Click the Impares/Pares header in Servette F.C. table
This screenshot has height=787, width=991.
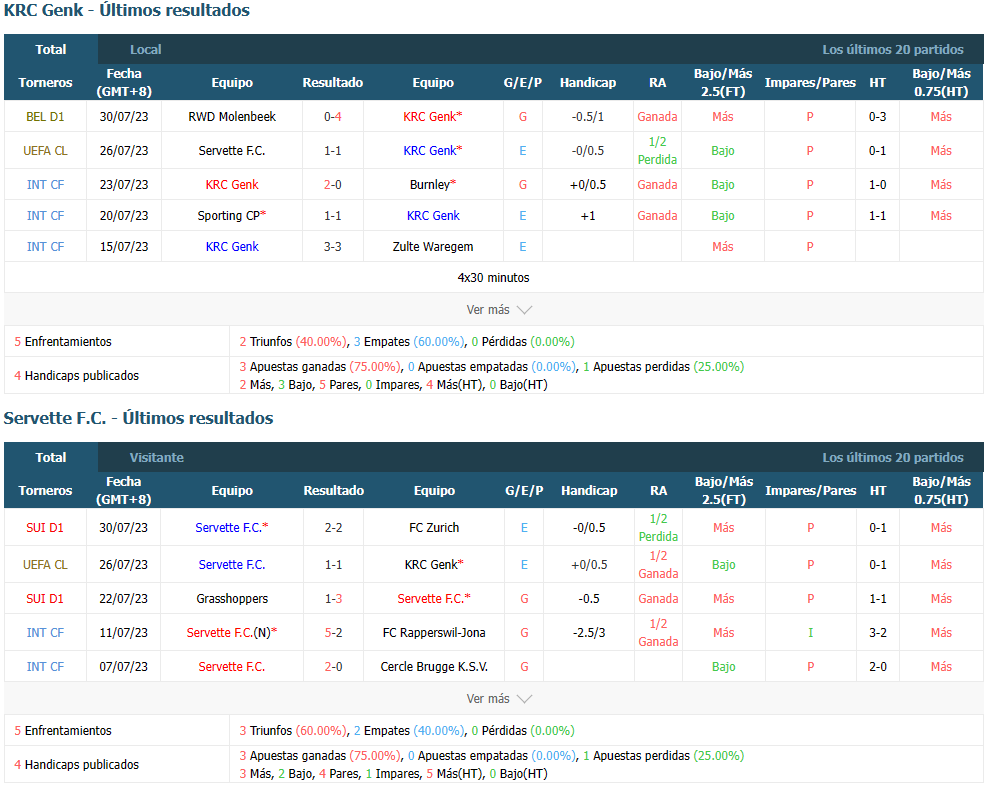811,490
